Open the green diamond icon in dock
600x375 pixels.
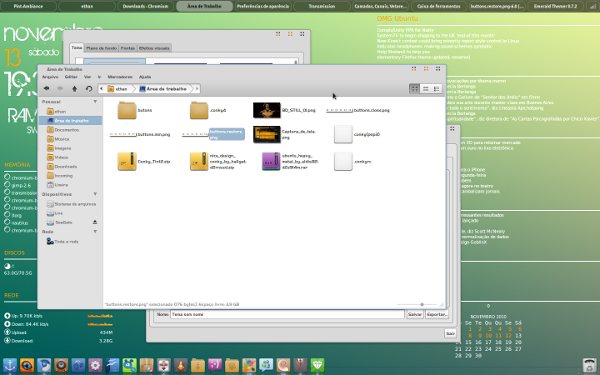click(318, 365)
